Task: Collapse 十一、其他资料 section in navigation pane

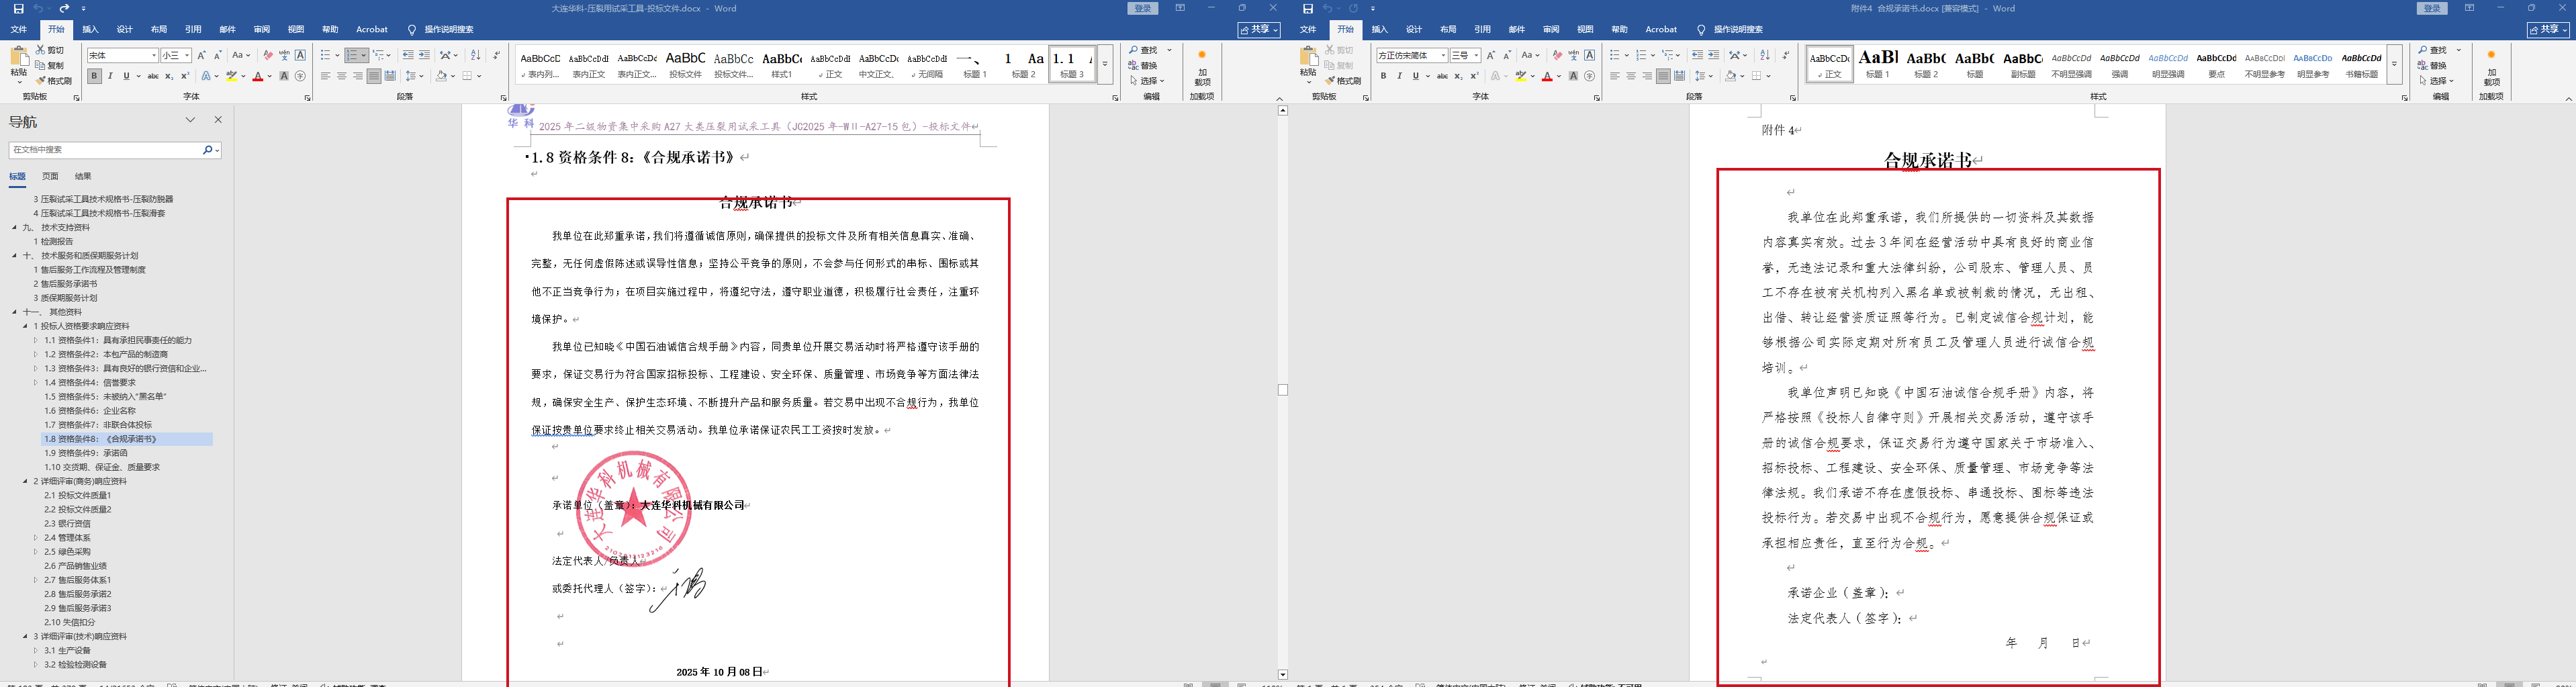Action: coord(15,312)
